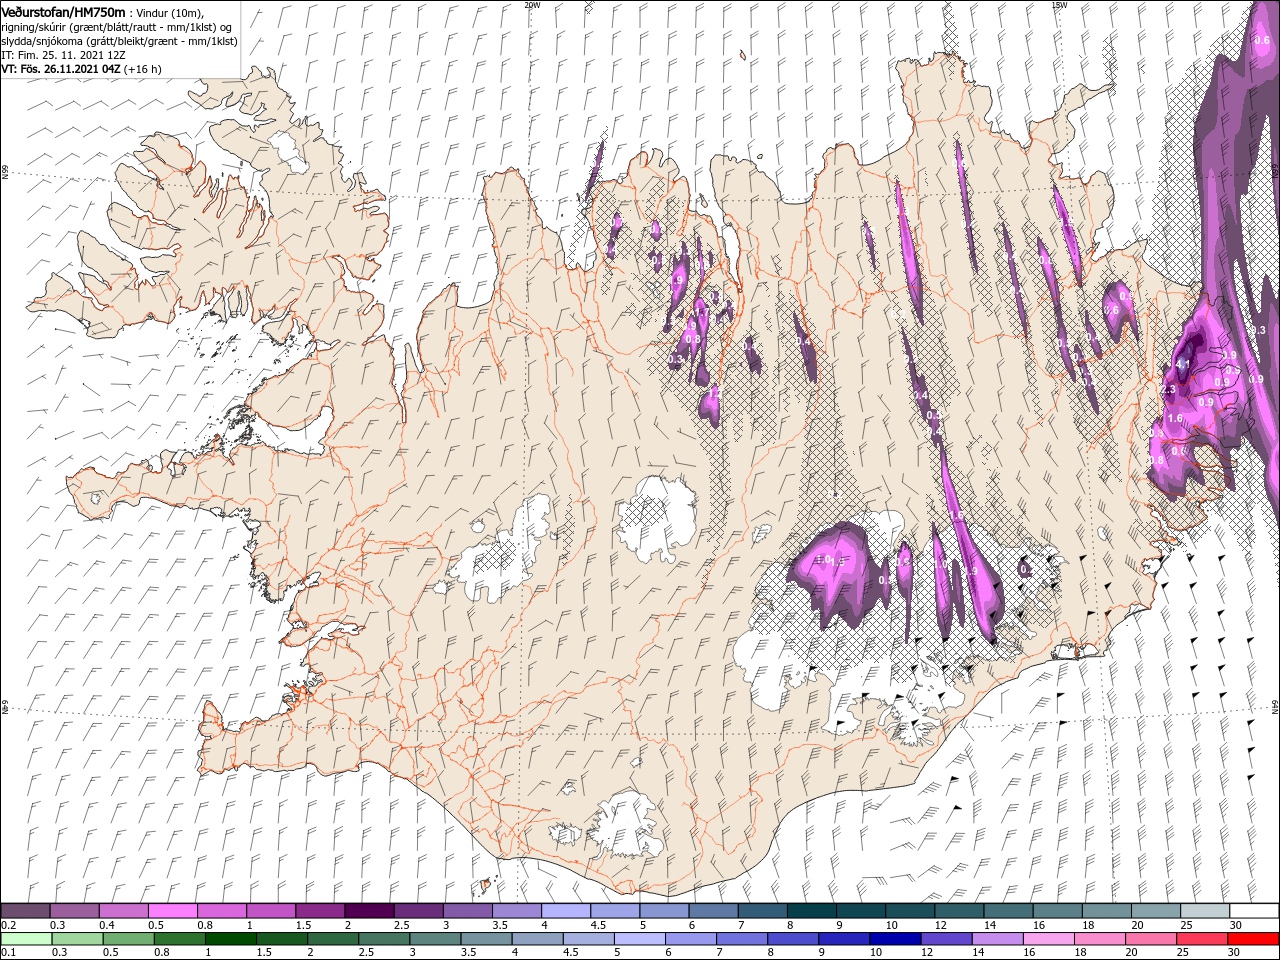Click the 'IT: Fim. 25. 11. 2021 12Z' line
Image resolution: width=1280 pixels, height=960 pixels.
63,54
